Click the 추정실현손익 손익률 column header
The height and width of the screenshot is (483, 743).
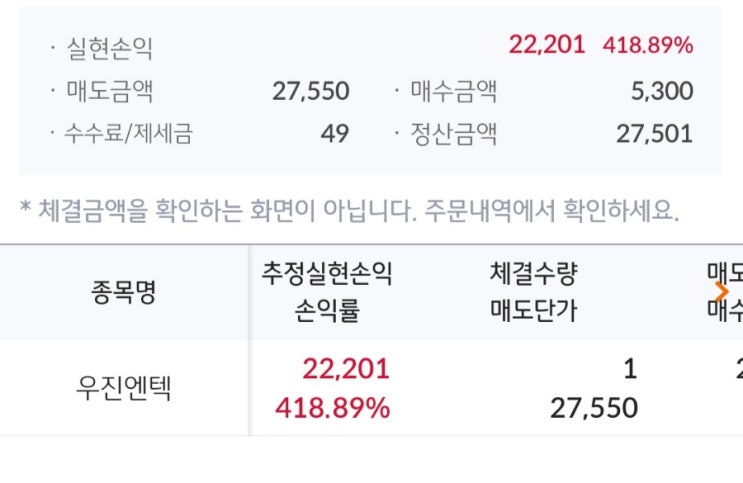coord(326,292)
